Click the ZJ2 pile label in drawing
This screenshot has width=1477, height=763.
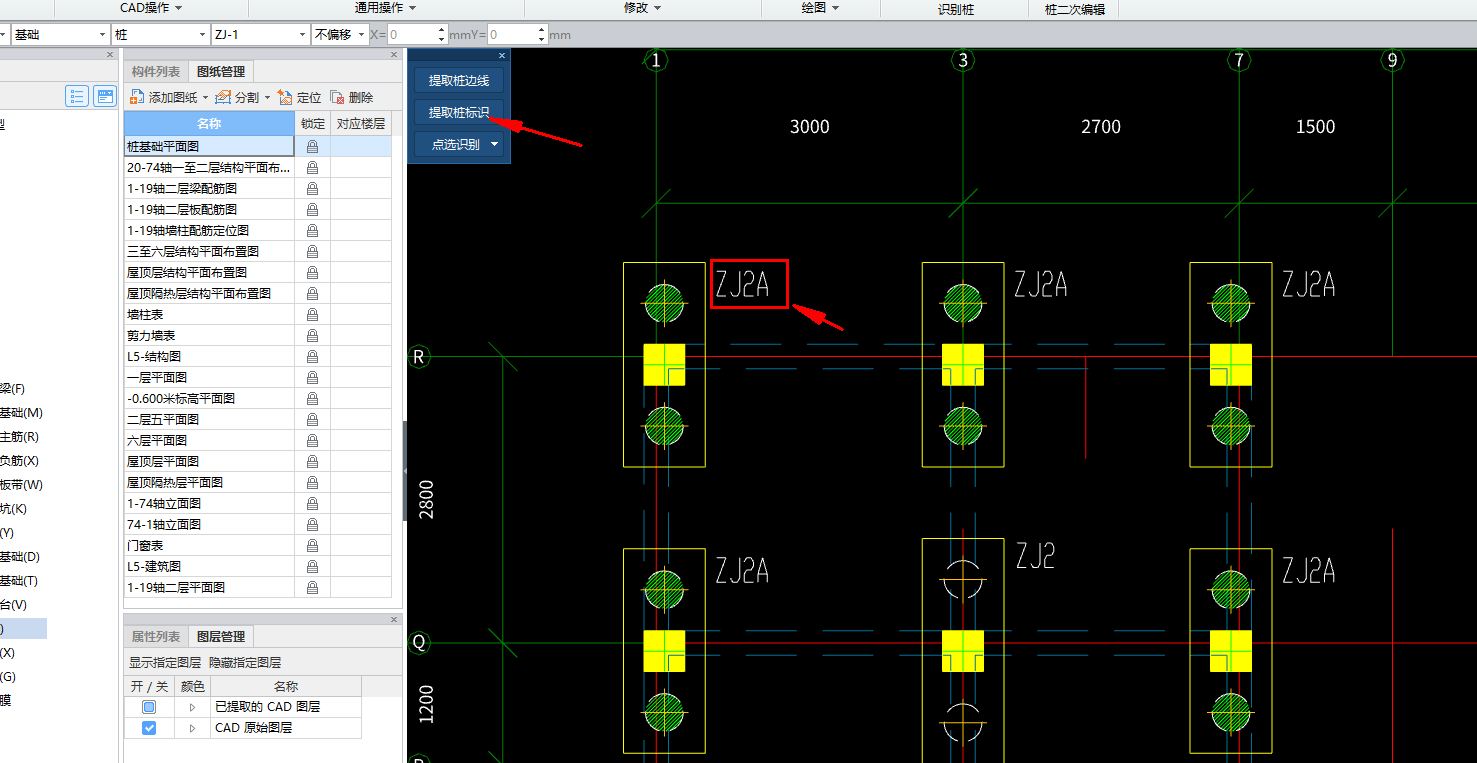(x=1035, y=555)
